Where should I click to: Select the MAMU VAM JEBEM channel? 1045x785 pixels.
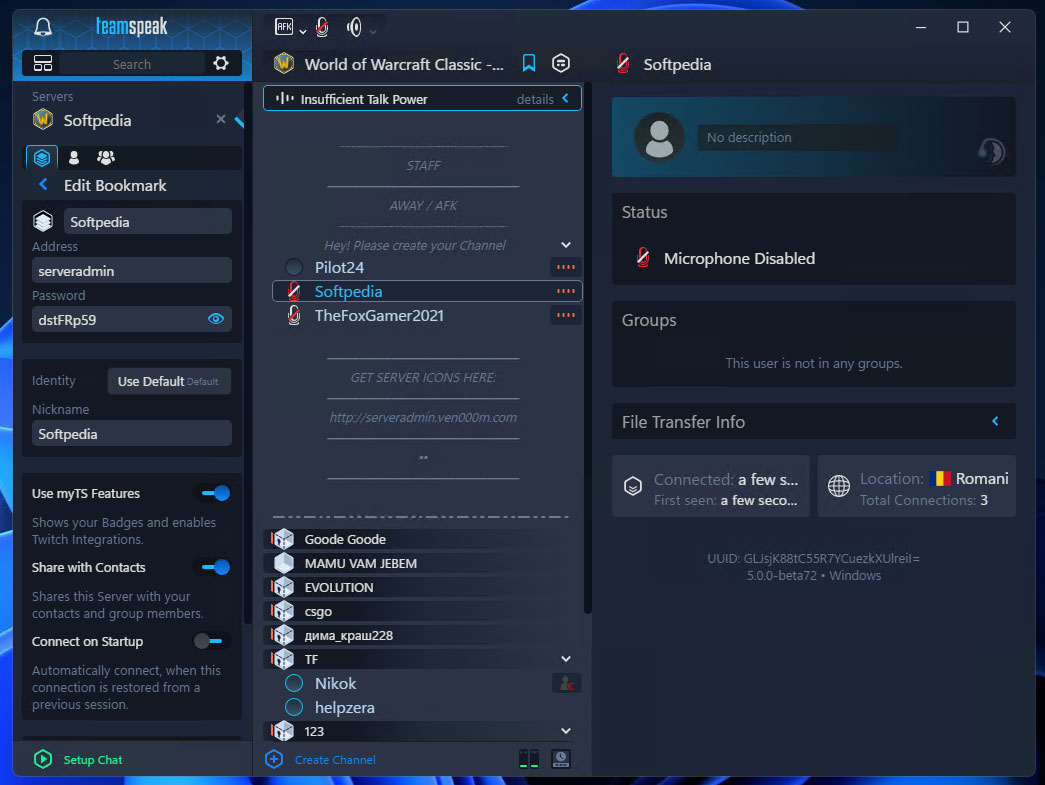(x=423, y=563)
